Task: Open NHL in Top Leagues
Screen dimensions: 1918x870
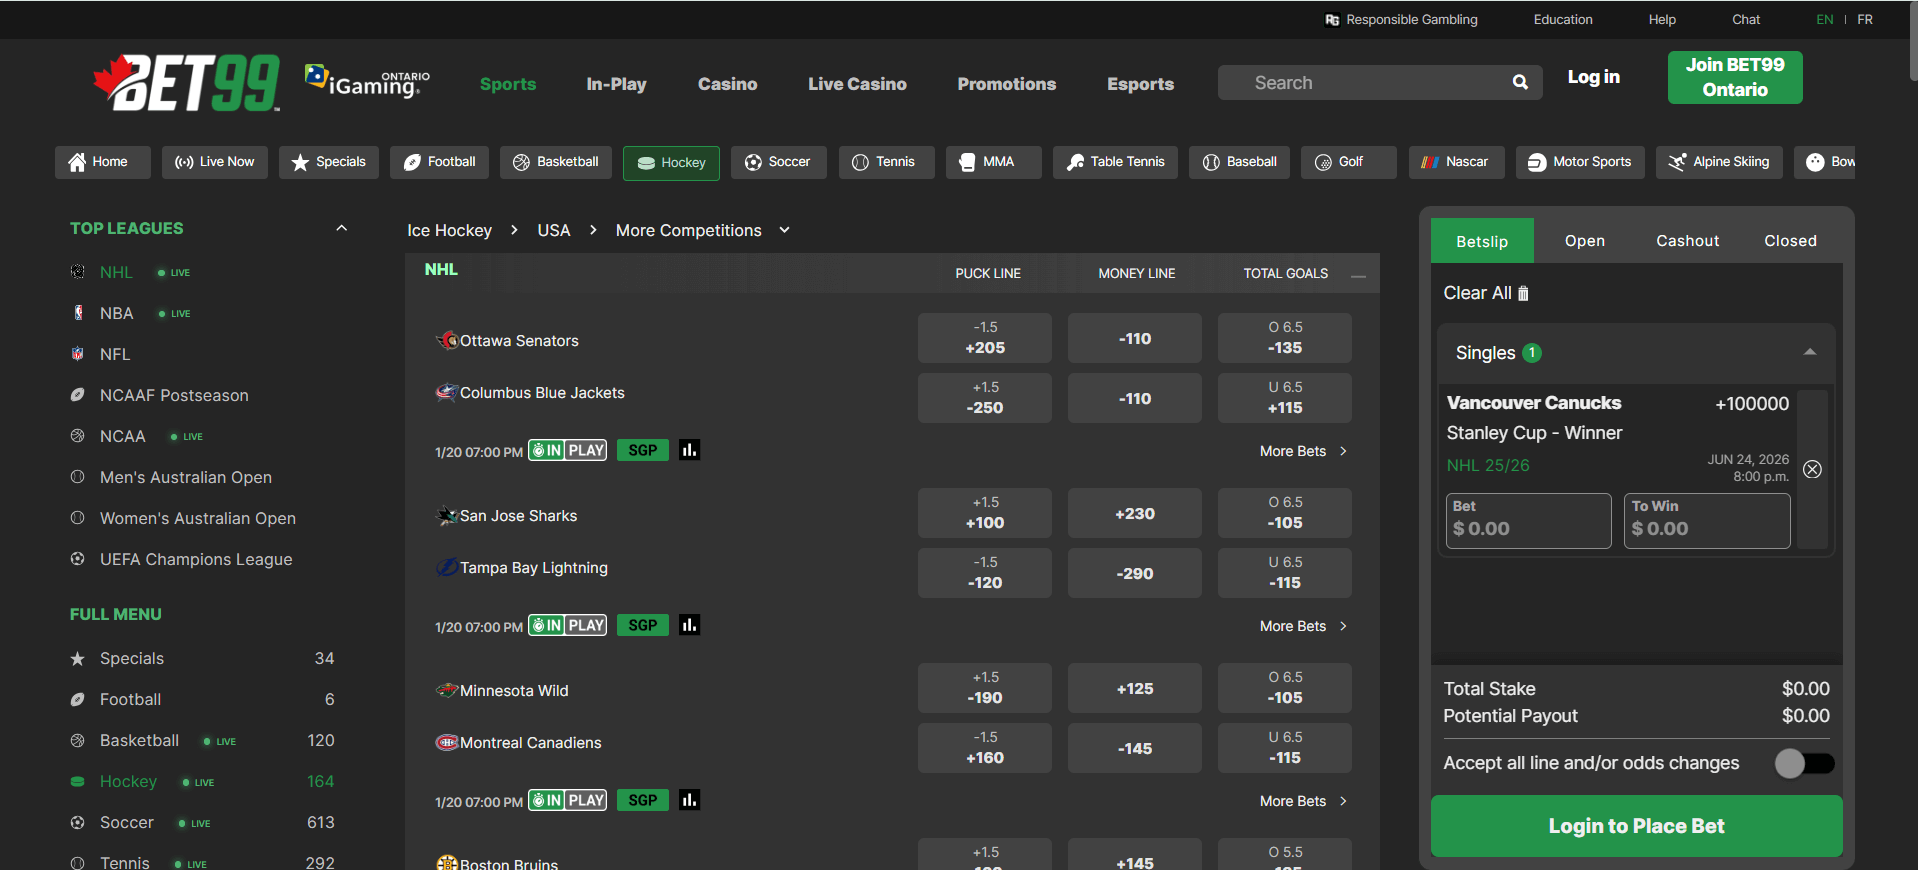Action: 116,272
